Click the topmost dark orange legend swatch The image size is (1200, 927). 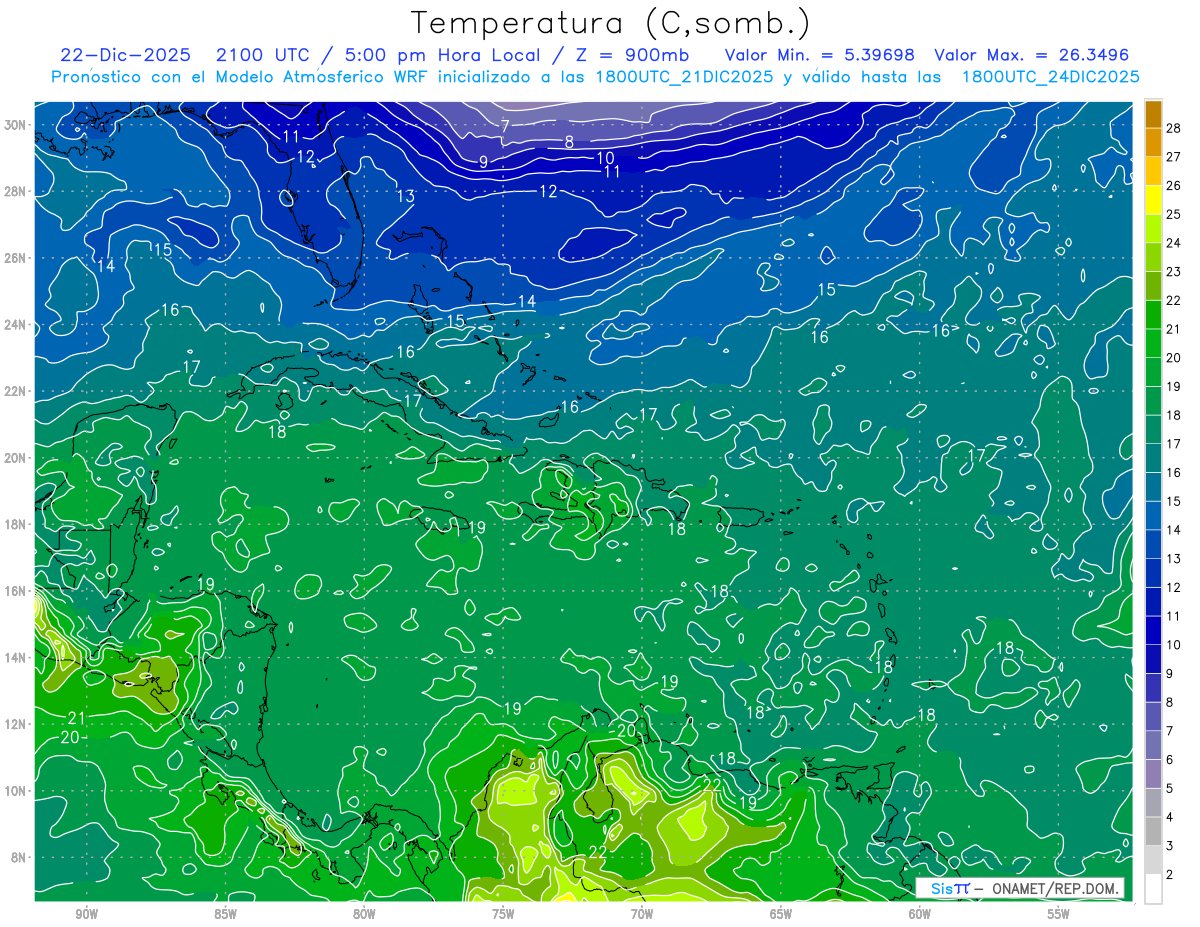(x=1154, y=114)
